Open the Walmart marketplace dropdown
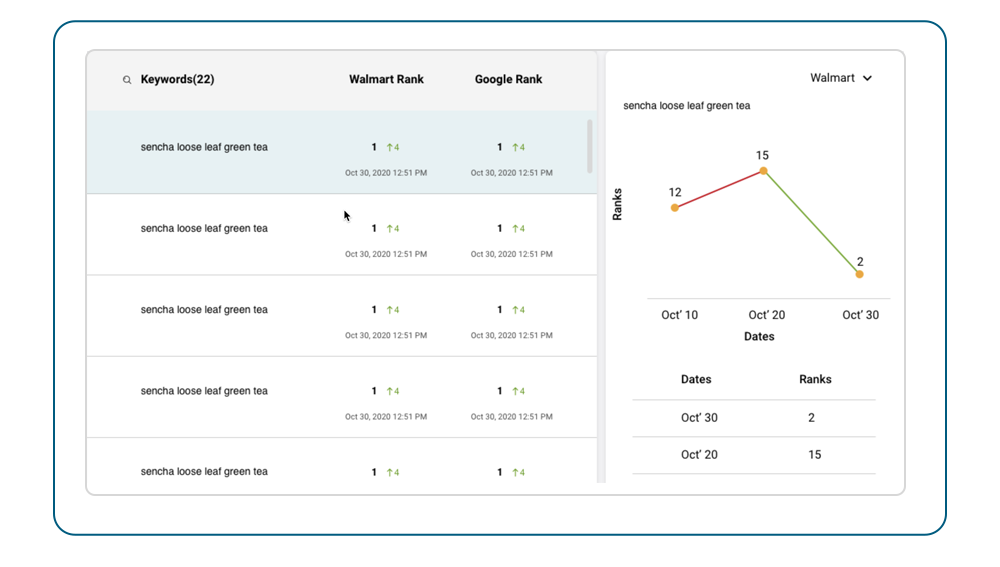The width and height of the screenshot is (1000, 567). 841,78
